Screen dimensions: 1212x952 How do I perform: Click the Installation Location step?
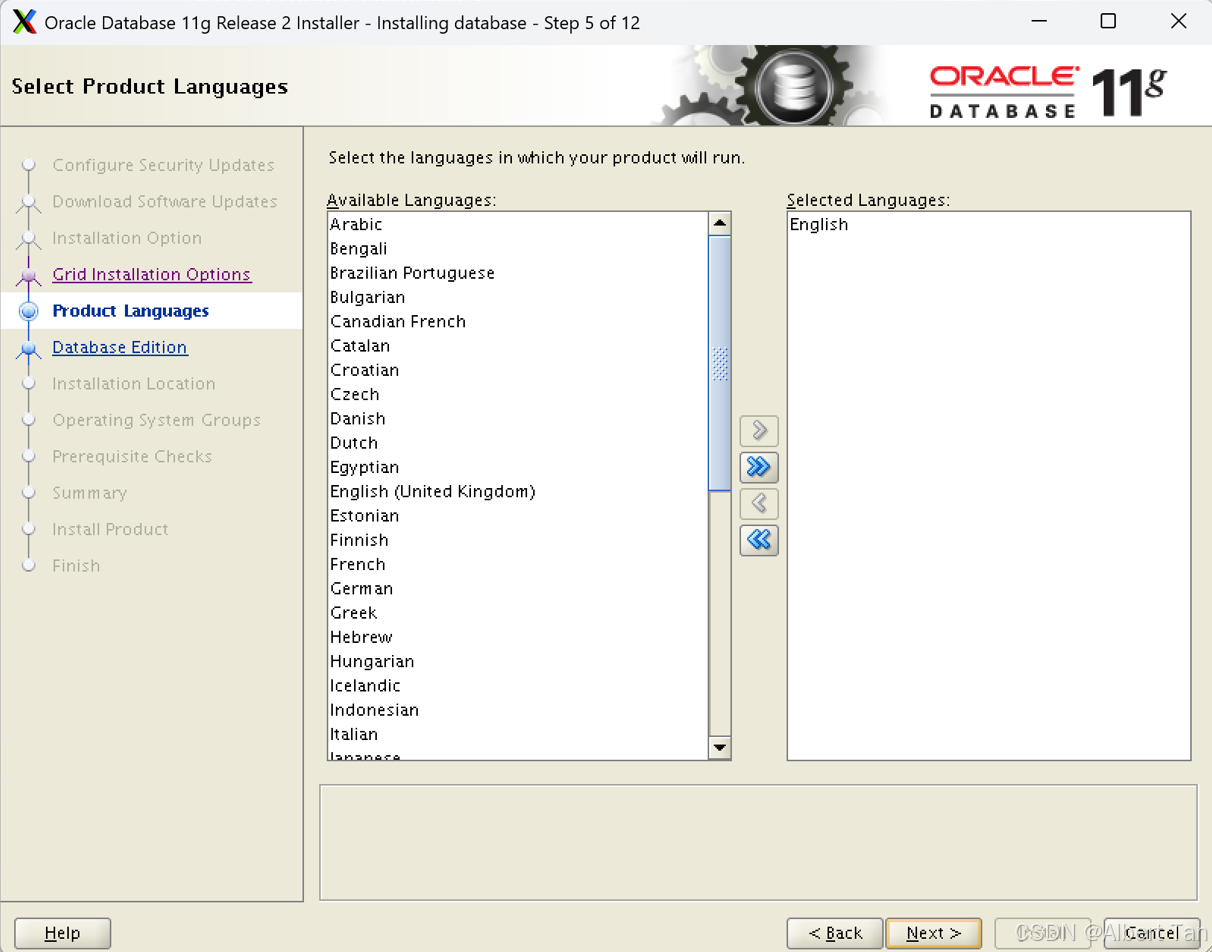click(134, 384)
